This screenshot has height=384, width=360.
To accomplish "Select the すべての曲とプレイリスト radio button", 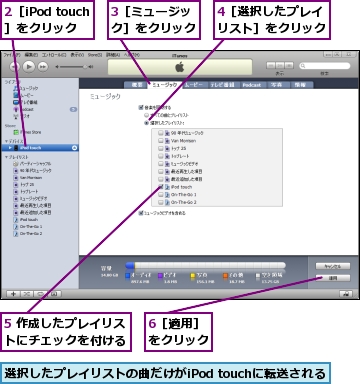I will (x=146, y=115).
